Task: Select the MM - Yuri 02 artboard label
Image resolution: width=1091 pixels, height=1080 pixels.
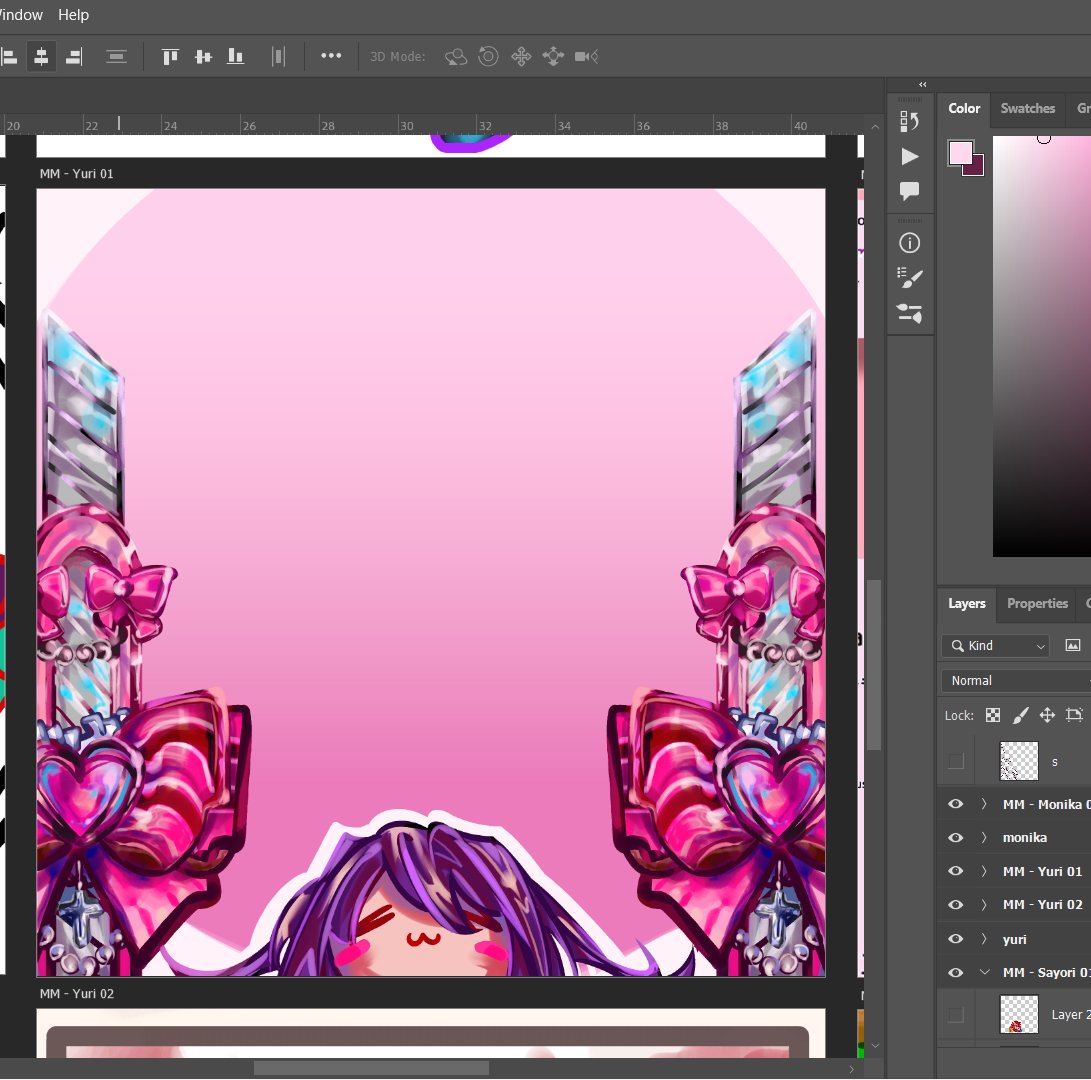Action: click(77, 994)
